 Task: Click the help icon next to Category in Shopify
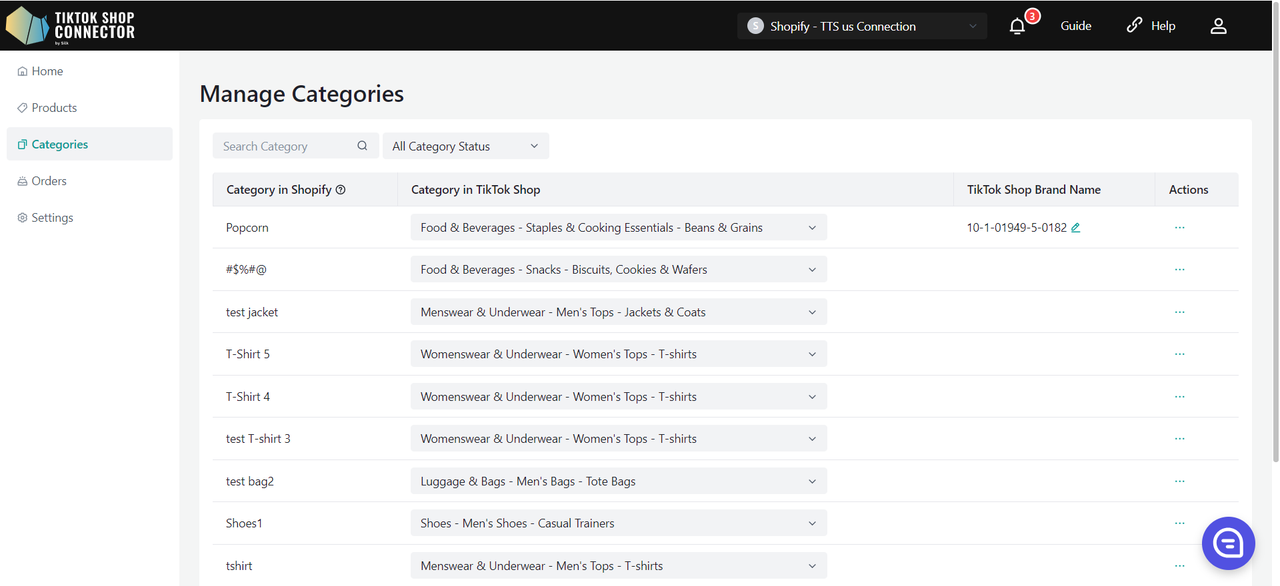tap(341, 190)
